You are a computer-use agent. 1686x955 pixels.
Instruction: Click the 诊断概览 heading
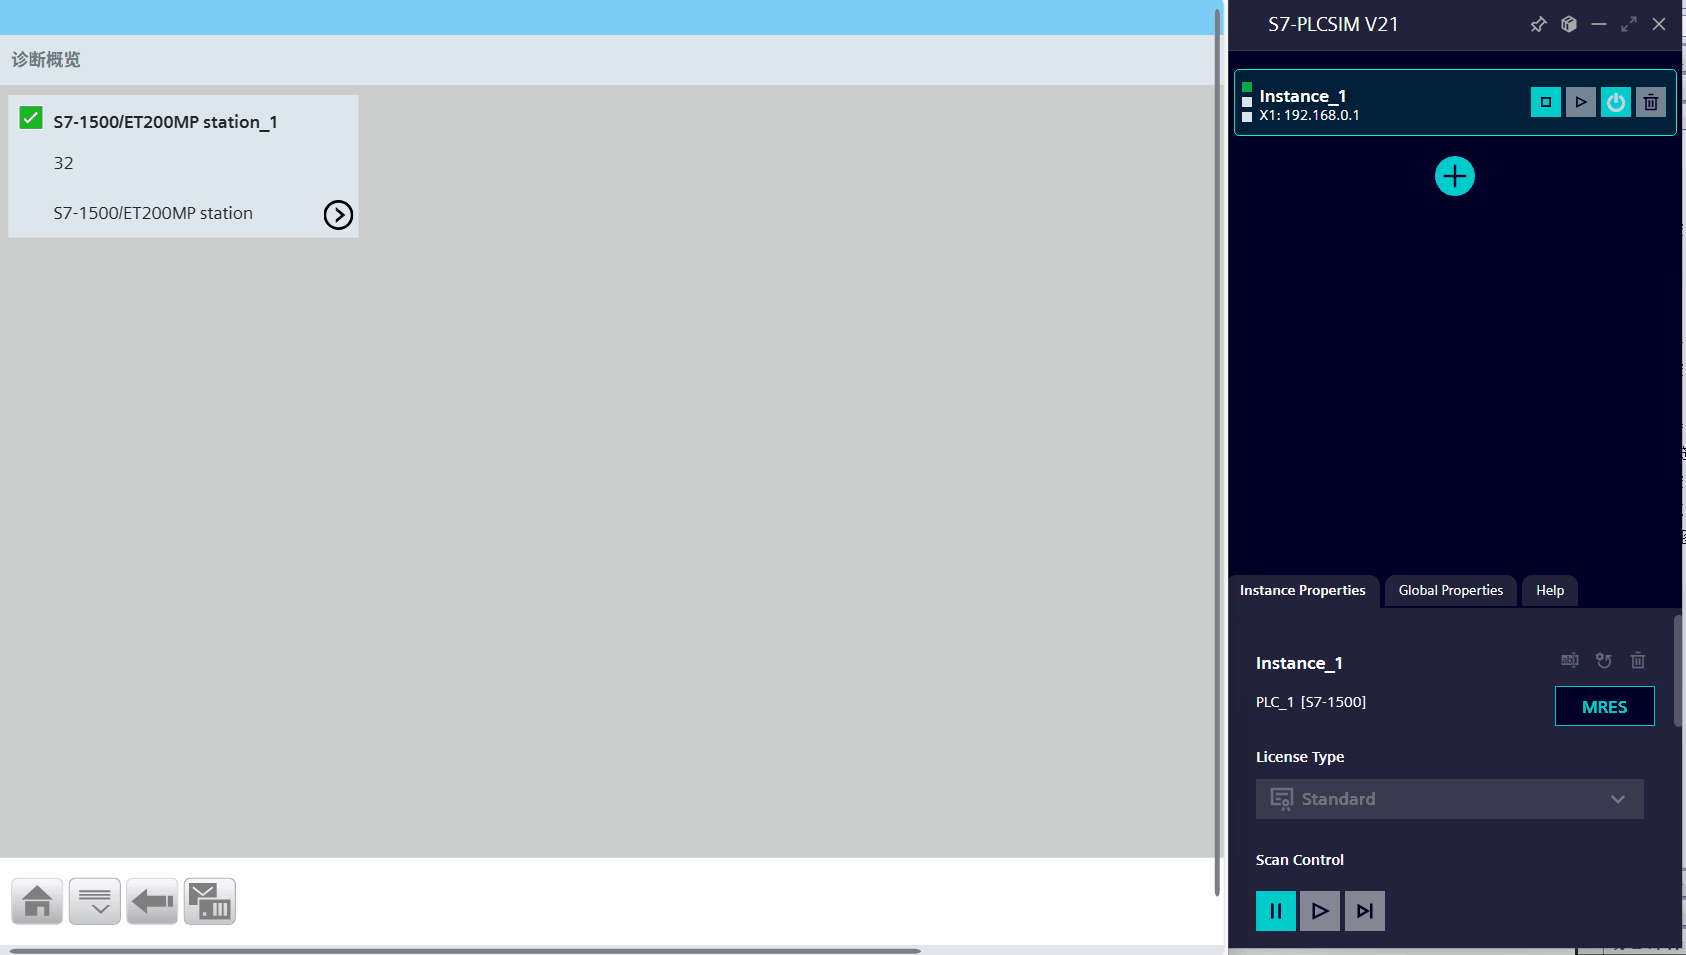click(46, 60)
